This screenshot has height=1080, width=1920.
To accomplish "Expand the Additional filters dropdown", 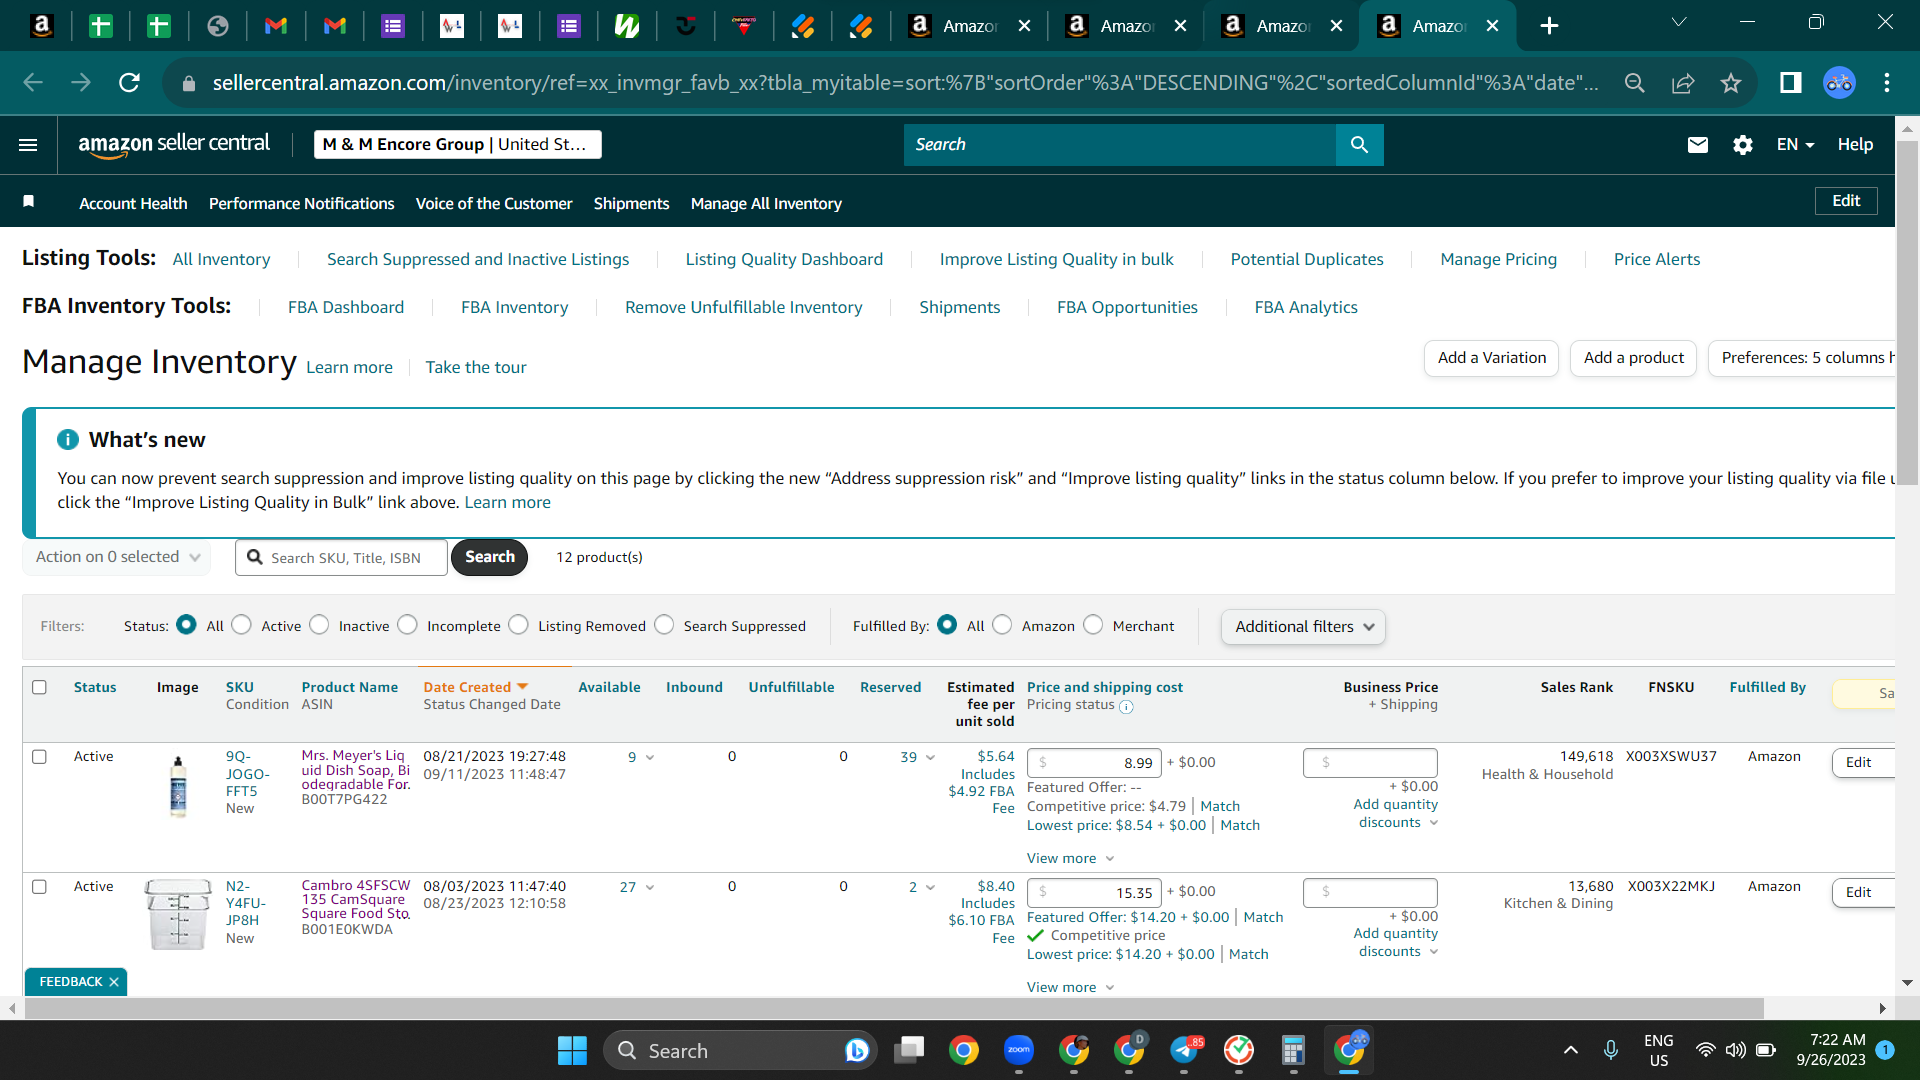I will pyautogui.click(x=1303, y=627).
